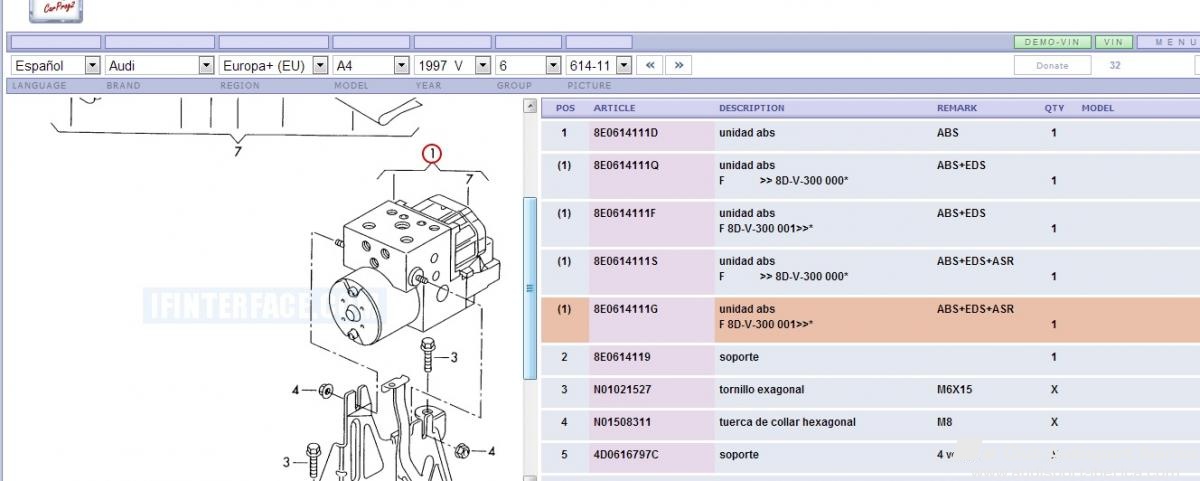1200x481 pixels.
Task: Click the ABS+EDS remark in the 8E0614111F row
Action: tap(961, 213)
